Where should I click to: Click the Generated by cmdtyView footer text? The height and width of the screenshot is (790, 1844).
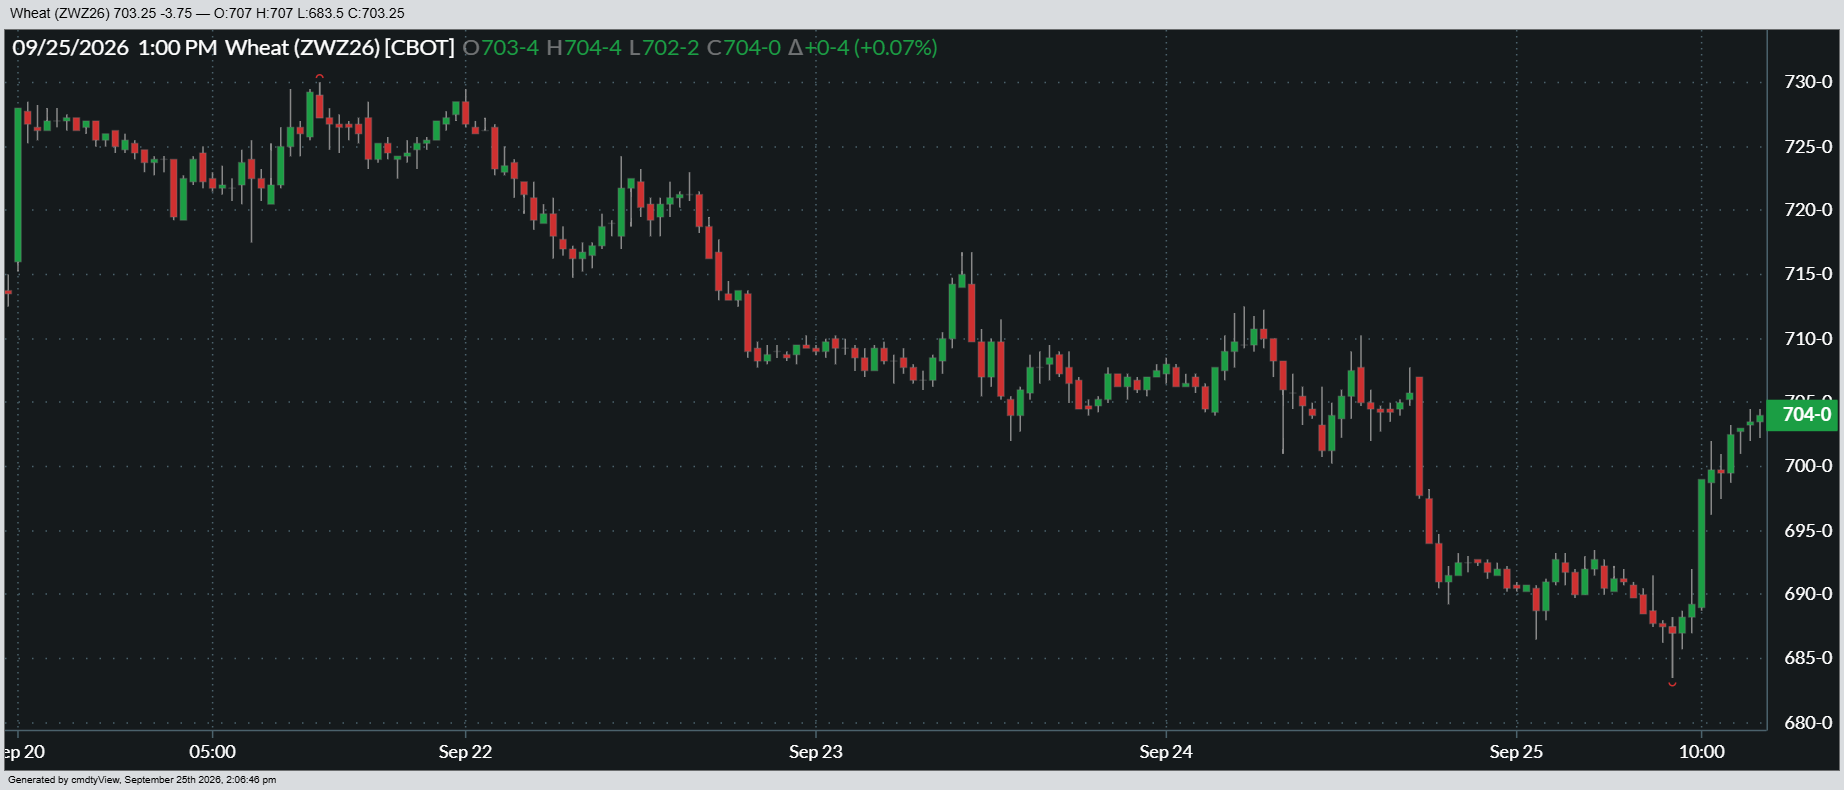(x=142, y=780)
